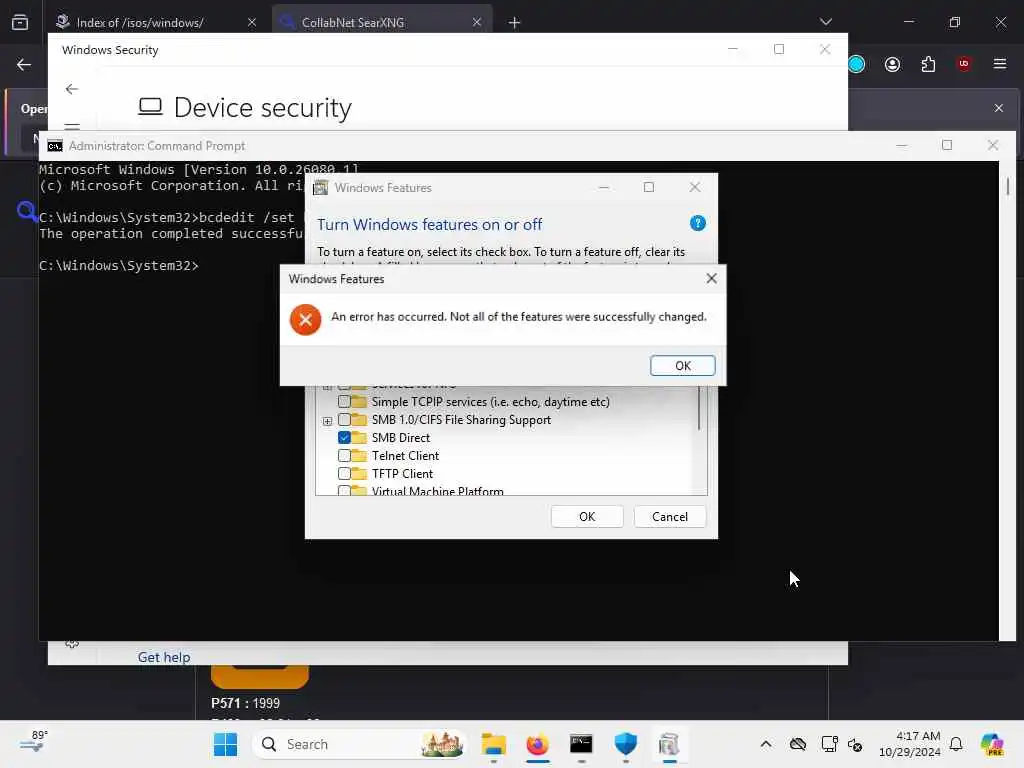Close the Windows Features error dialog
The image size is (1024, 768).
pyautogui.click(x=711, y=279)
